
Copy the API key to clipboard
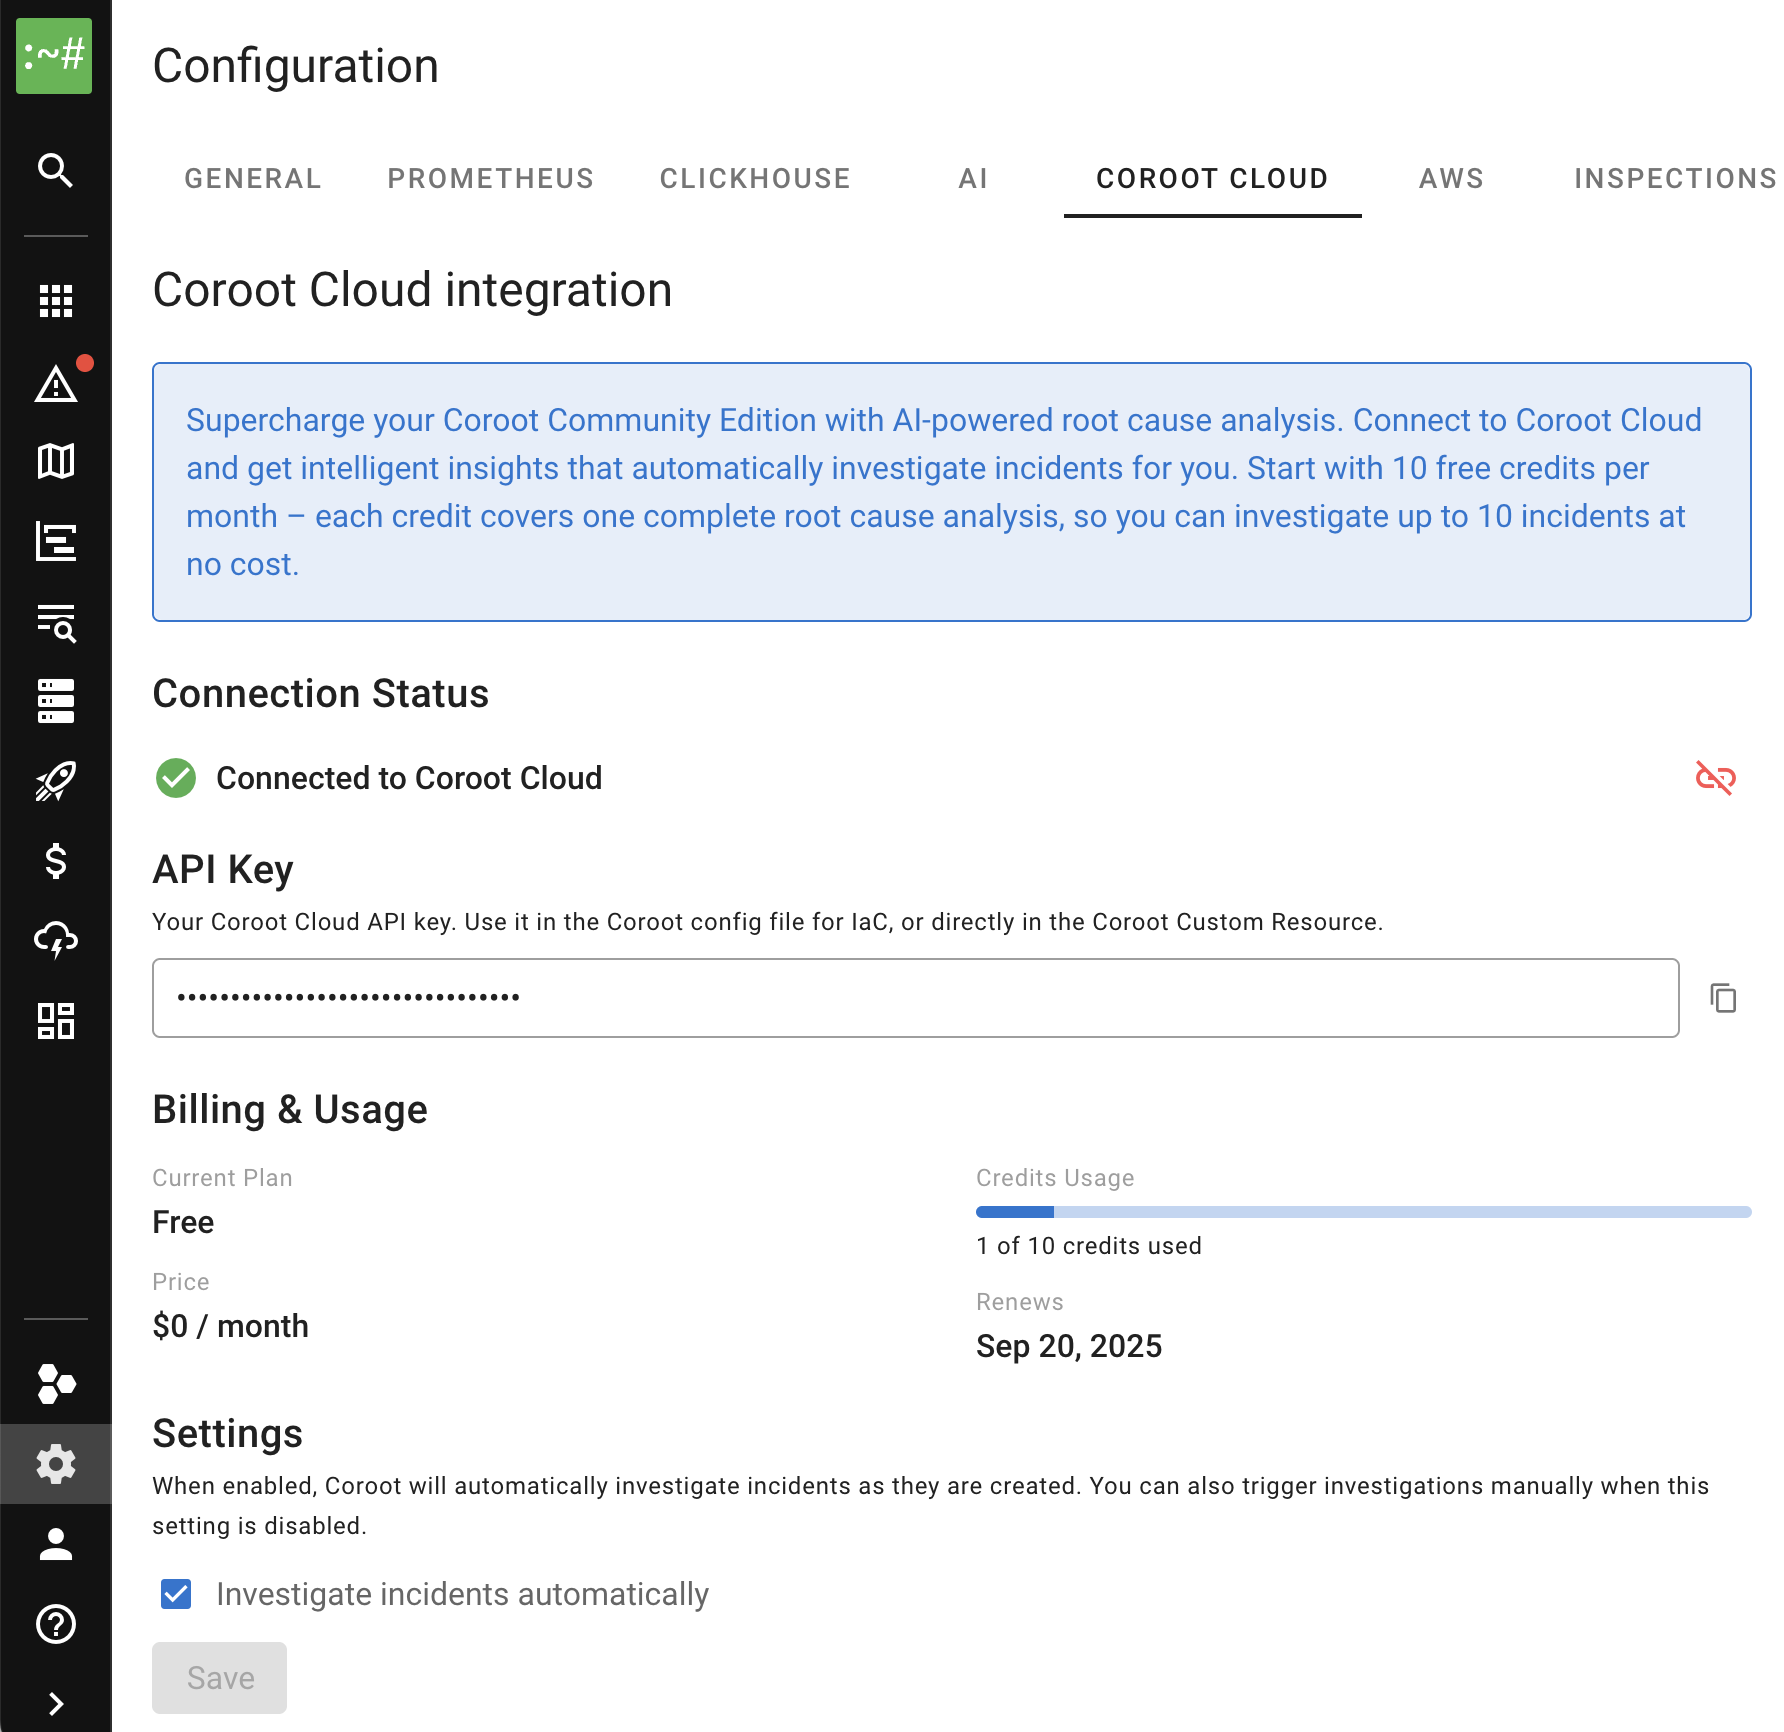[1723, 998]
